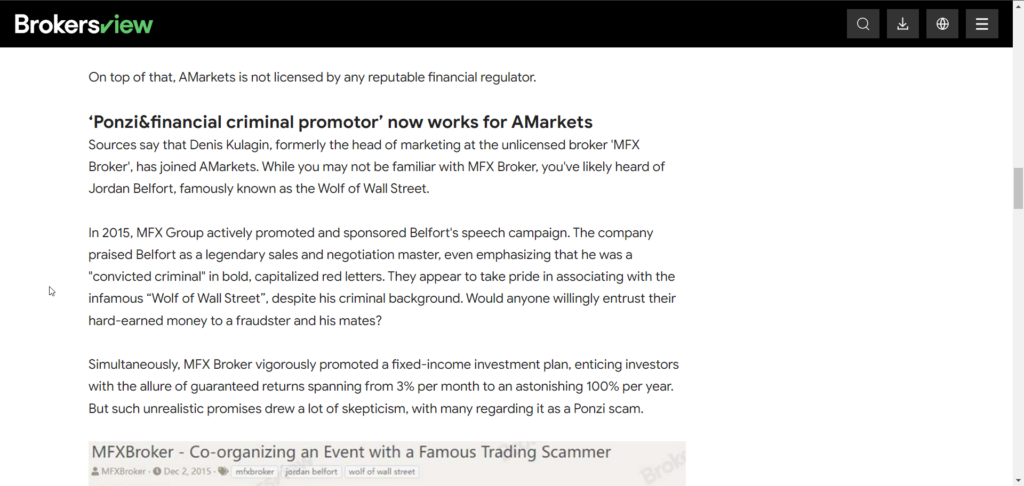Click the 'mfxbroker' tag label
1024x486 pixels.
(x=255, y=472)
